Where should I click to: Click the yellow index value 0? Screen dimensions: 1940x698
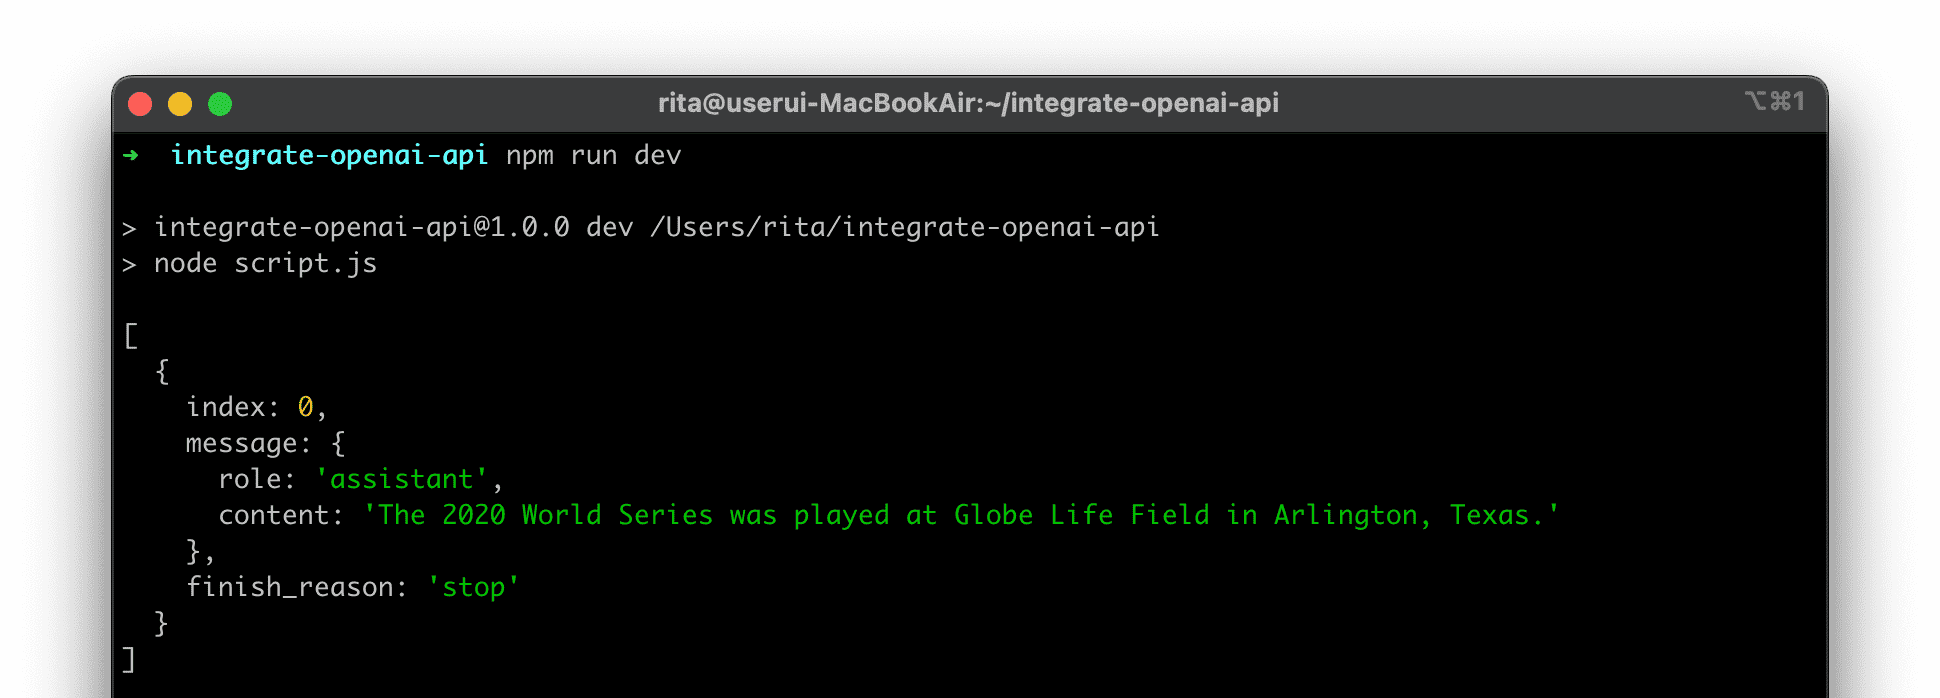(305, 407)
